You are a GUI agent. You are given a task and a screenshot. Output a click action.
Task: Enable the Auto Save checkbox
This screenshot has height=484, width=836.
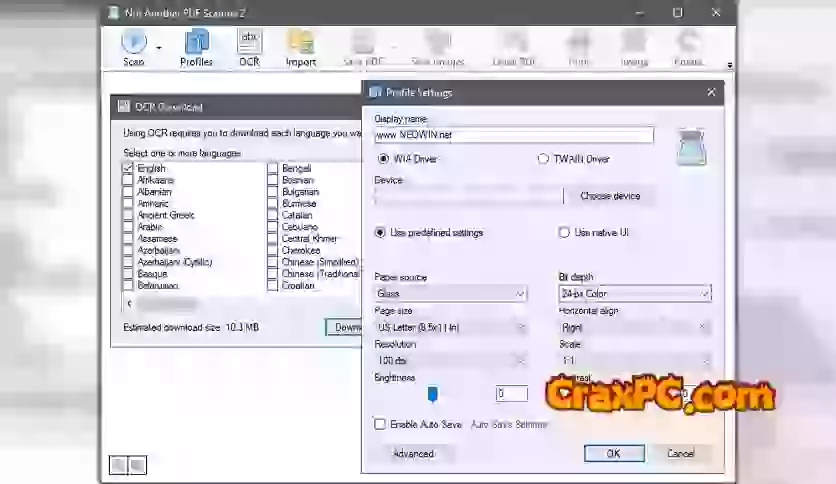coord(380,424)
